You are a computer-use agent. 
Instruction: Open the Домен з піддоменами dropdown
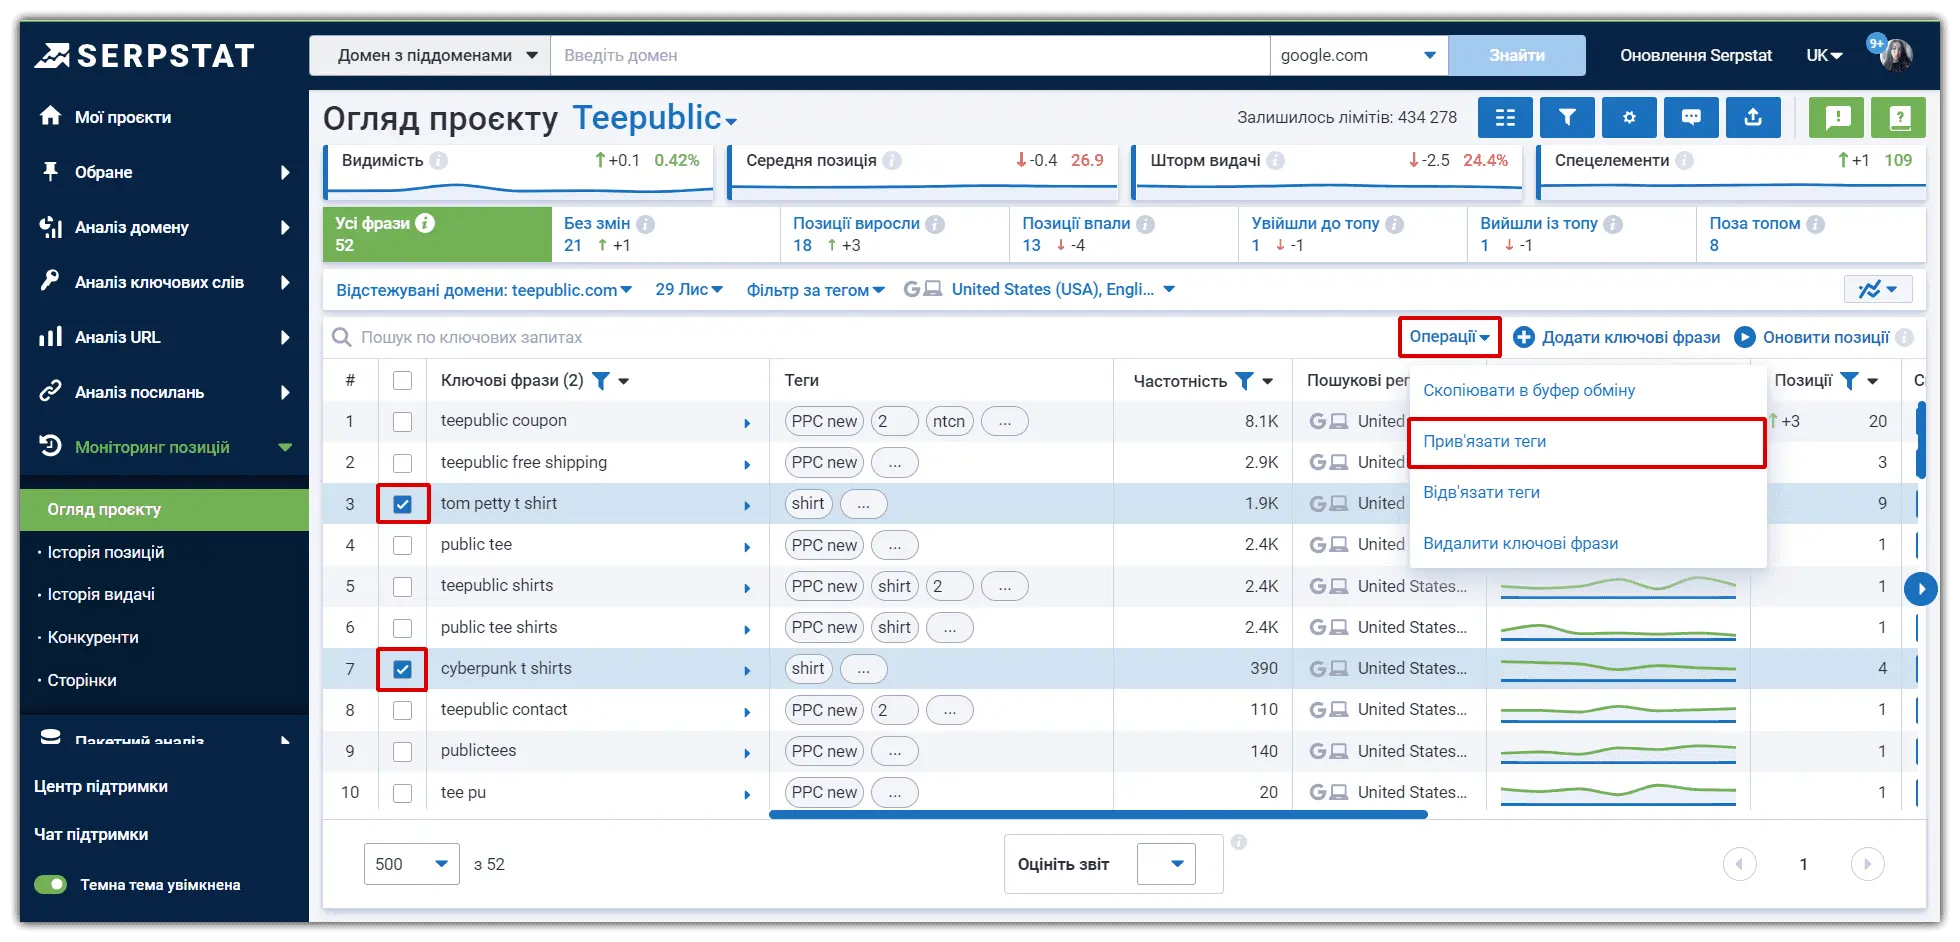[430, 55]
